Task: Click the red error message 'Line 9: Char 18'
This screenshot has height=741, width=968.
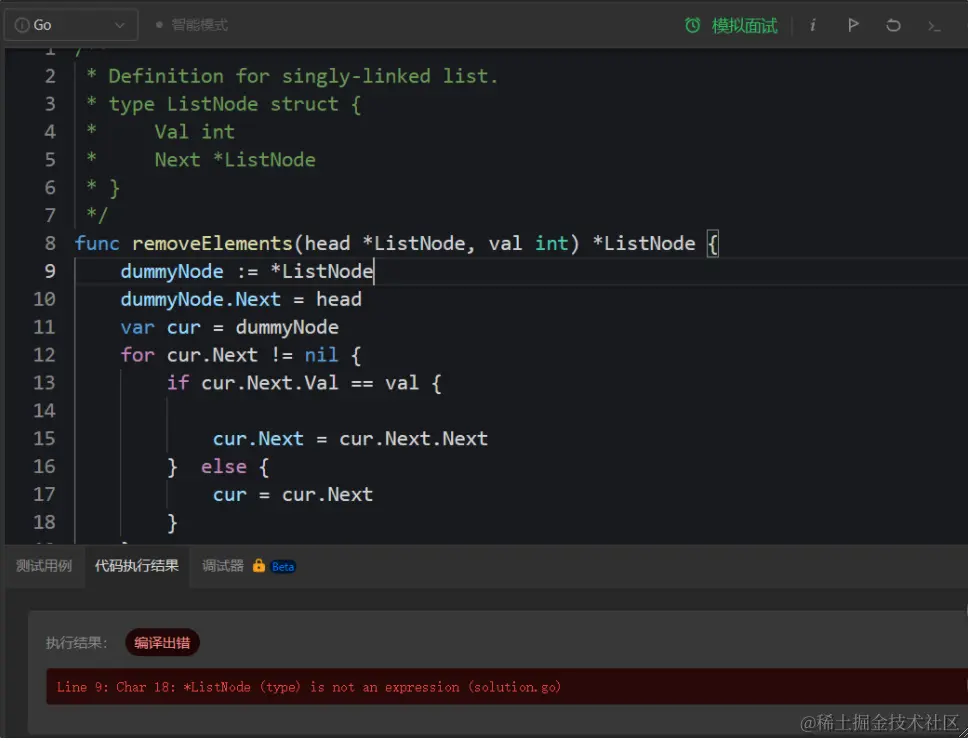Action: [309, 687]
